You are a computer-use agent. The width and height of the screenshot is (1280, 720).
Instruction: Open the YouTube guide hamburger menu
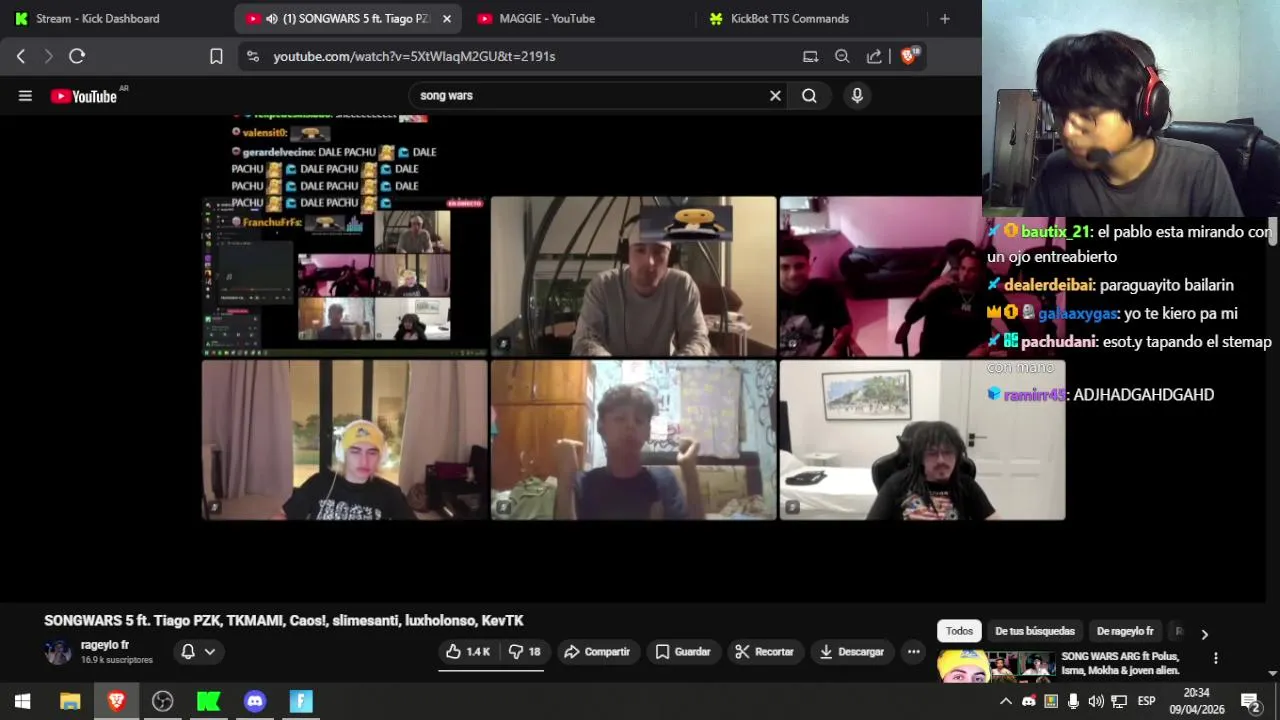point(25,96)
